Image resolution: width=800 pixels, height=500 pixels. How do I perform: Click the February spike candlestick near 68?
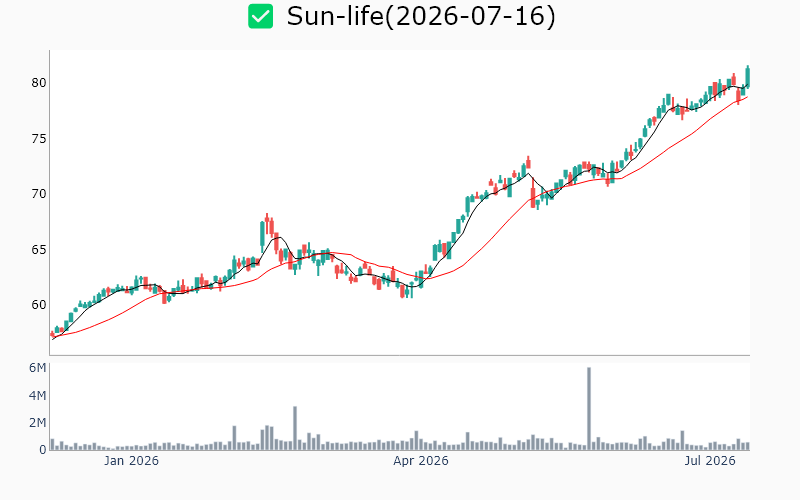click(x=267, y=224)
